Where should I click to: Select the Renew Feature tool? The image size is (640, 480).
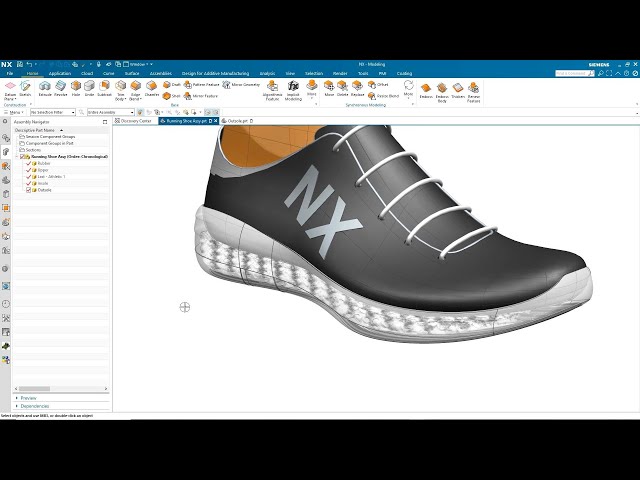[x=473, y=92]
